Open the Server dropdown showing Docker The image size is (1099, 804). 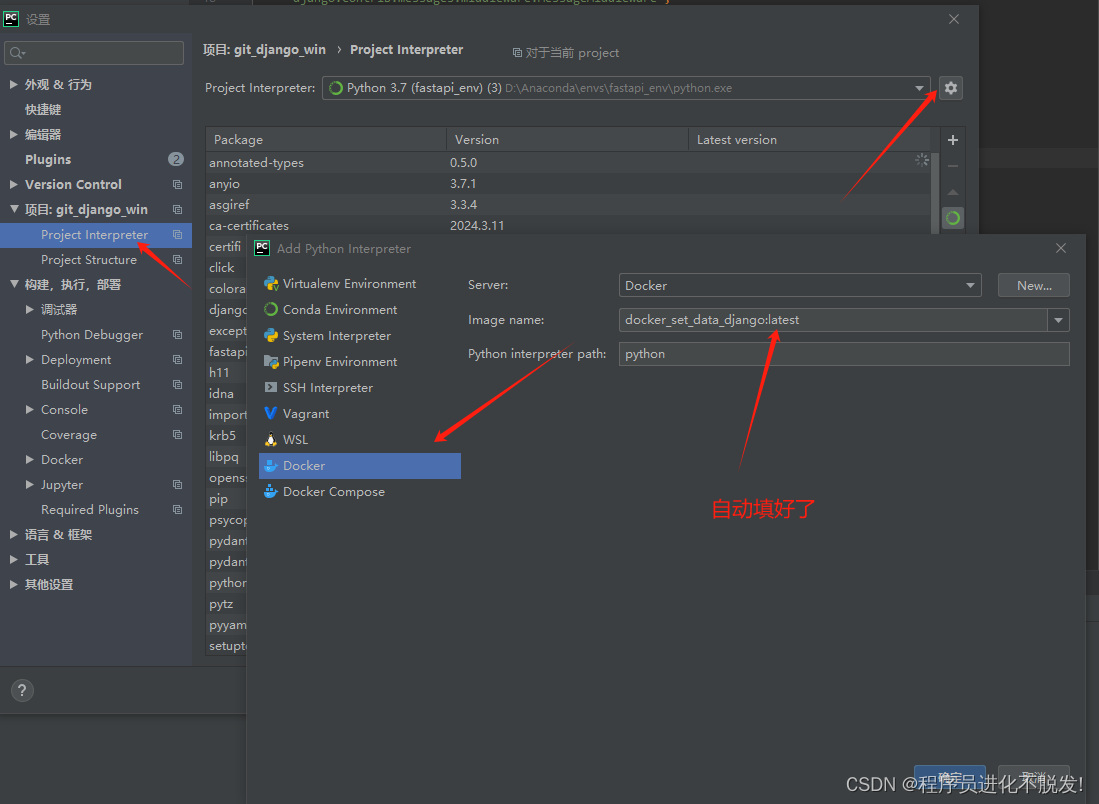(800, 285)
